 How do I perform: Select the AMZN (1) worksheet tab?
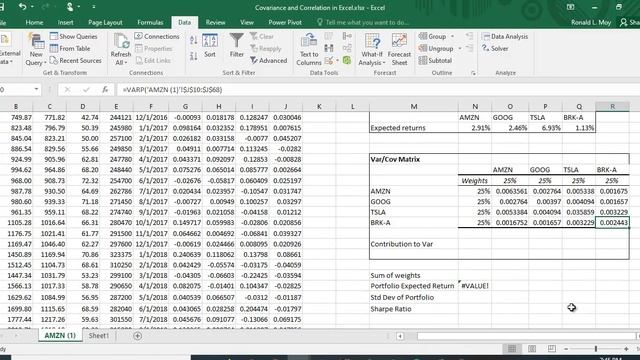[x=60, y=336]
